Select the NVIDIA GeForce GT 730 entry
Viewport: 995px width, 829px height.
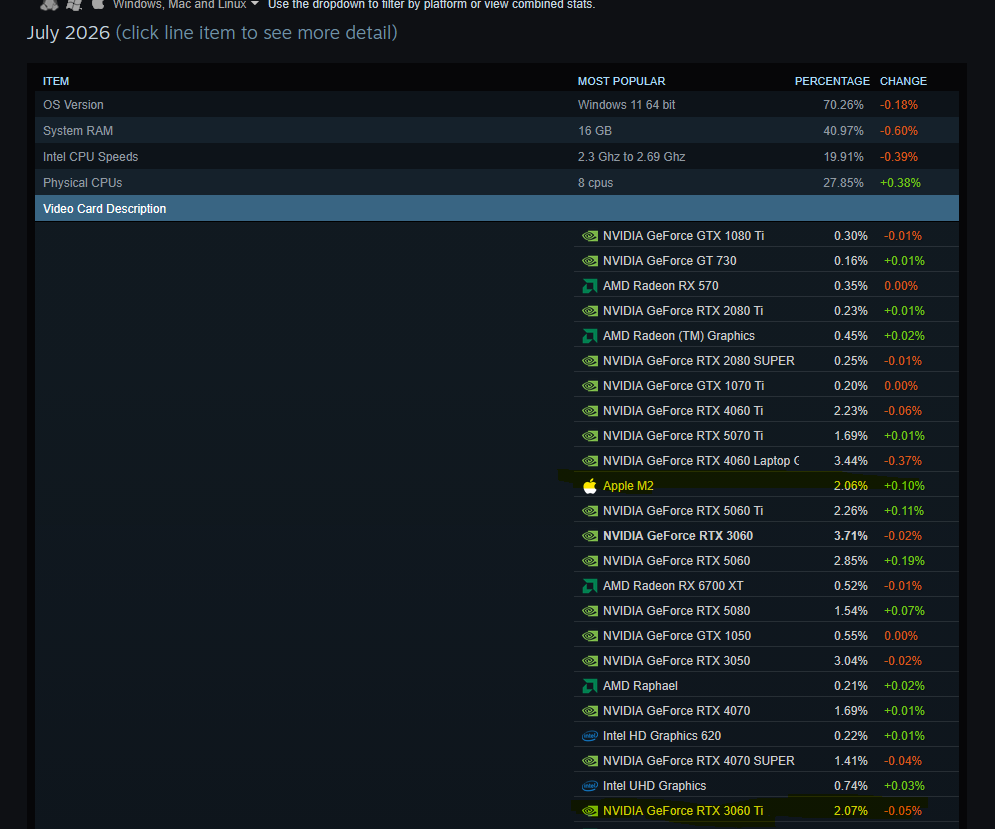point(669,261)
